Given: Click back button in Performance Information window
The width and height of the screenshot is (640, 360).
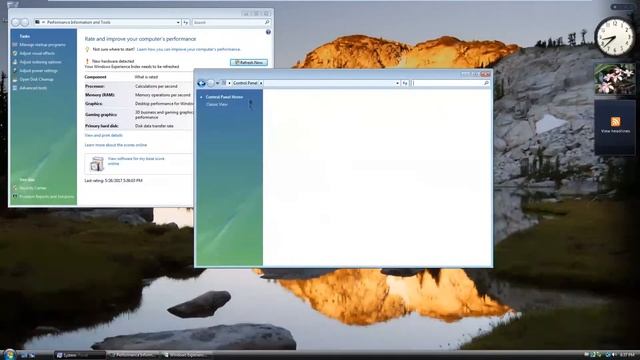Looking at the screenshot, I should (16, 22).
